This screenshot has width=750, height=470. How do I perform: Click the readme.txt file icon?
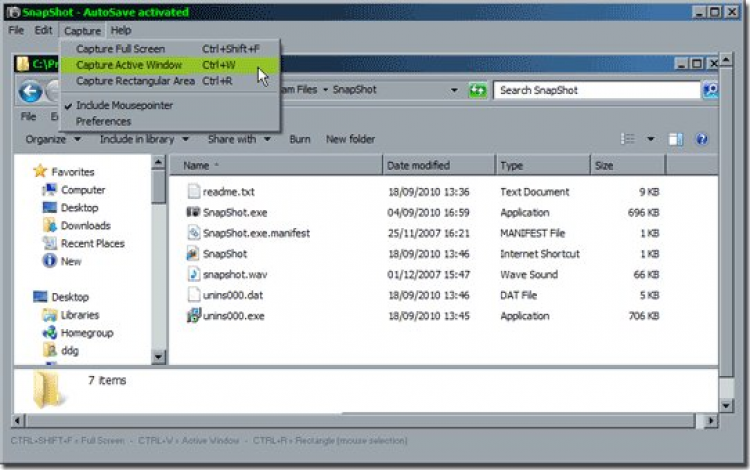(193, 191)
